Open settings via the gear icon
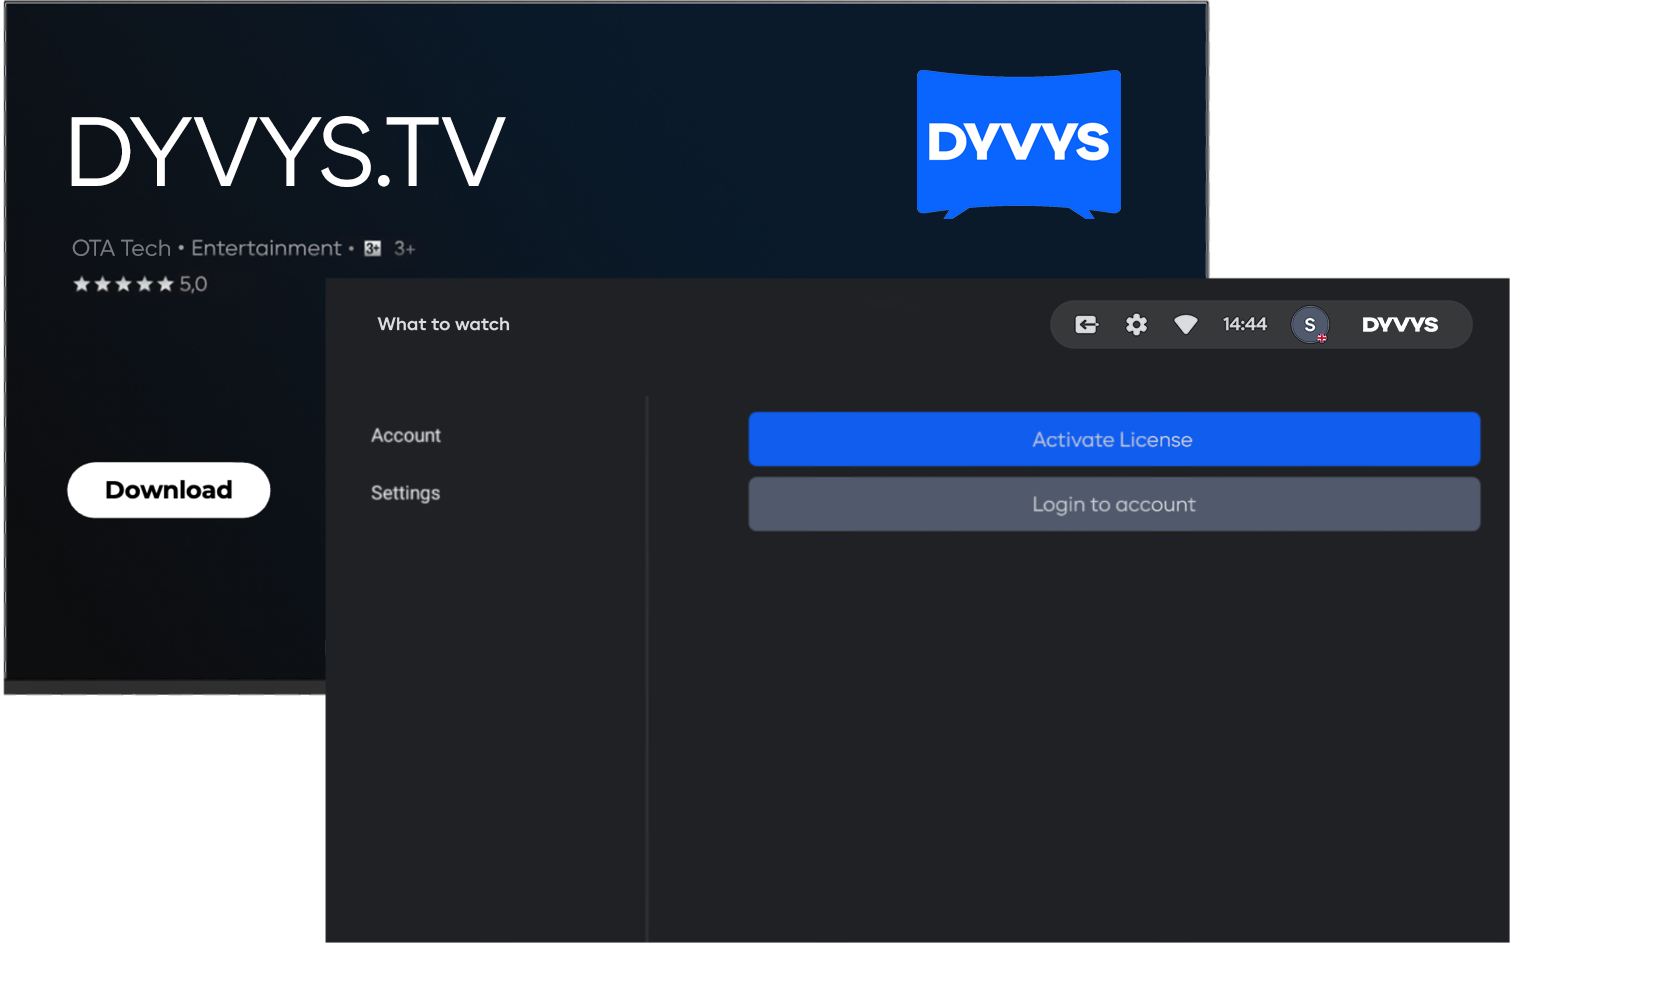The image size is (1680, 983). click(x=1136, y=325)
